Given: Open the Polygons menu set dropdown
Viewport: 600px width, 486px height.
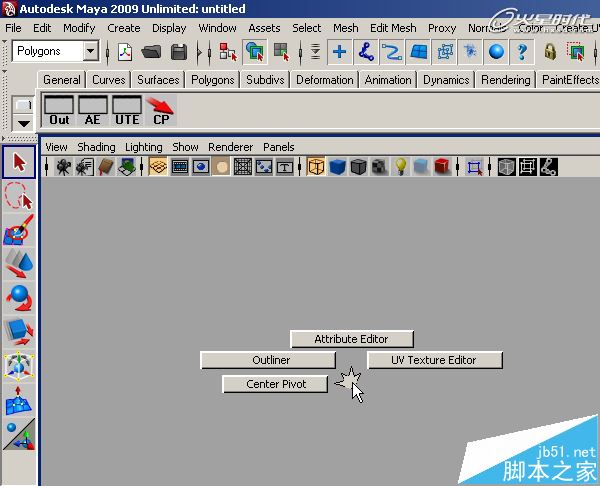Looking at the screenshot, I should point(91,51).
